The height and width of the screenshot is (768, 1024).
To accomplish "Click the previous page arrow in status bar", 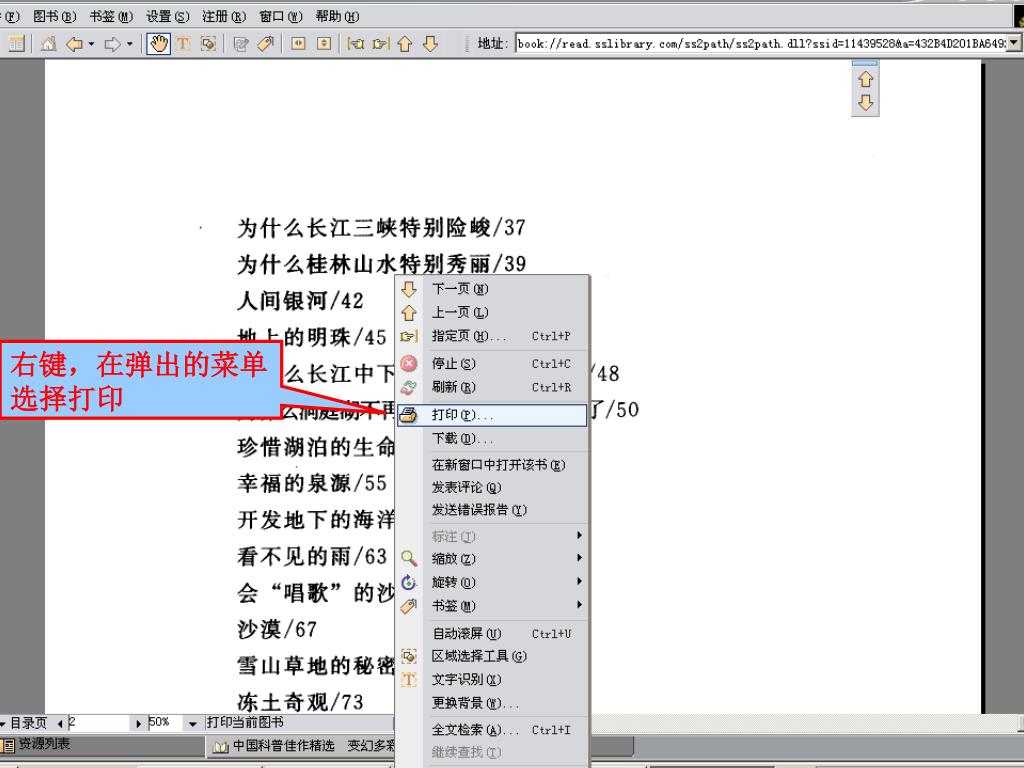I will tap(61, 724).
